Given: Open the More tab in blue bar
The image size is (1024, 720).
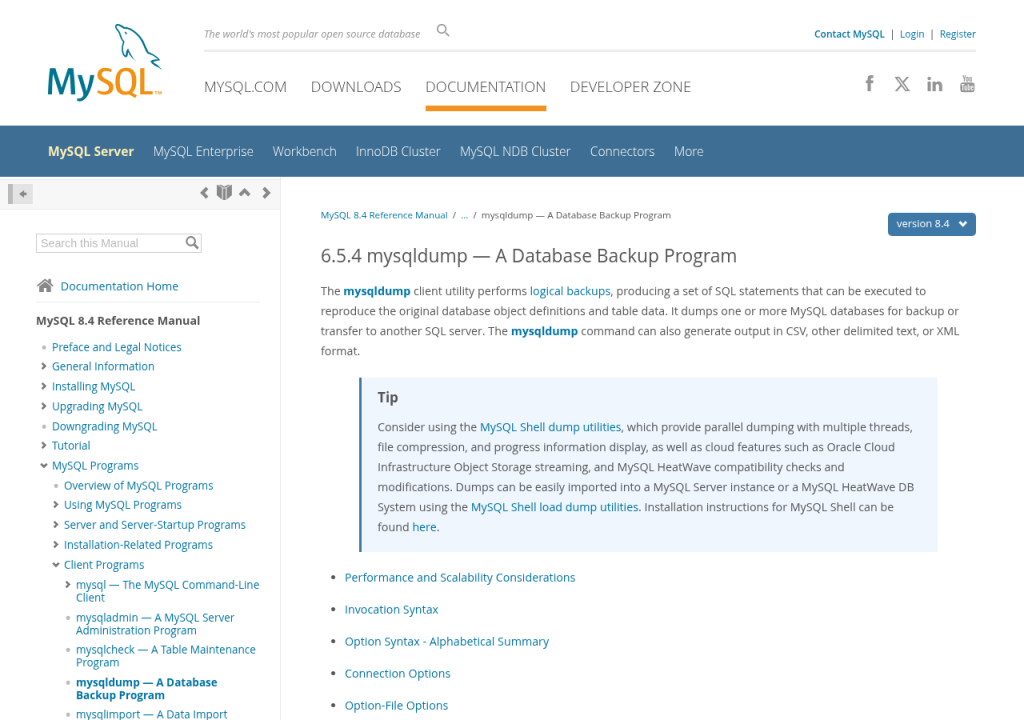Looking at the screenshot, I should pos(688,152).
